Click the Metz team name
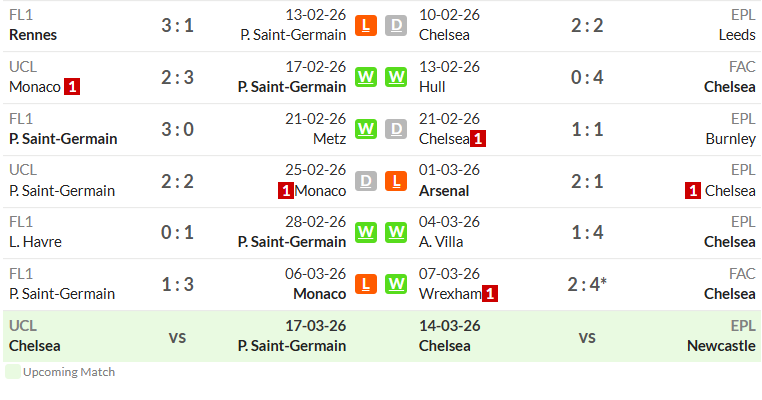The height and width of the screenshot is (400, 762). coord(329,139)
